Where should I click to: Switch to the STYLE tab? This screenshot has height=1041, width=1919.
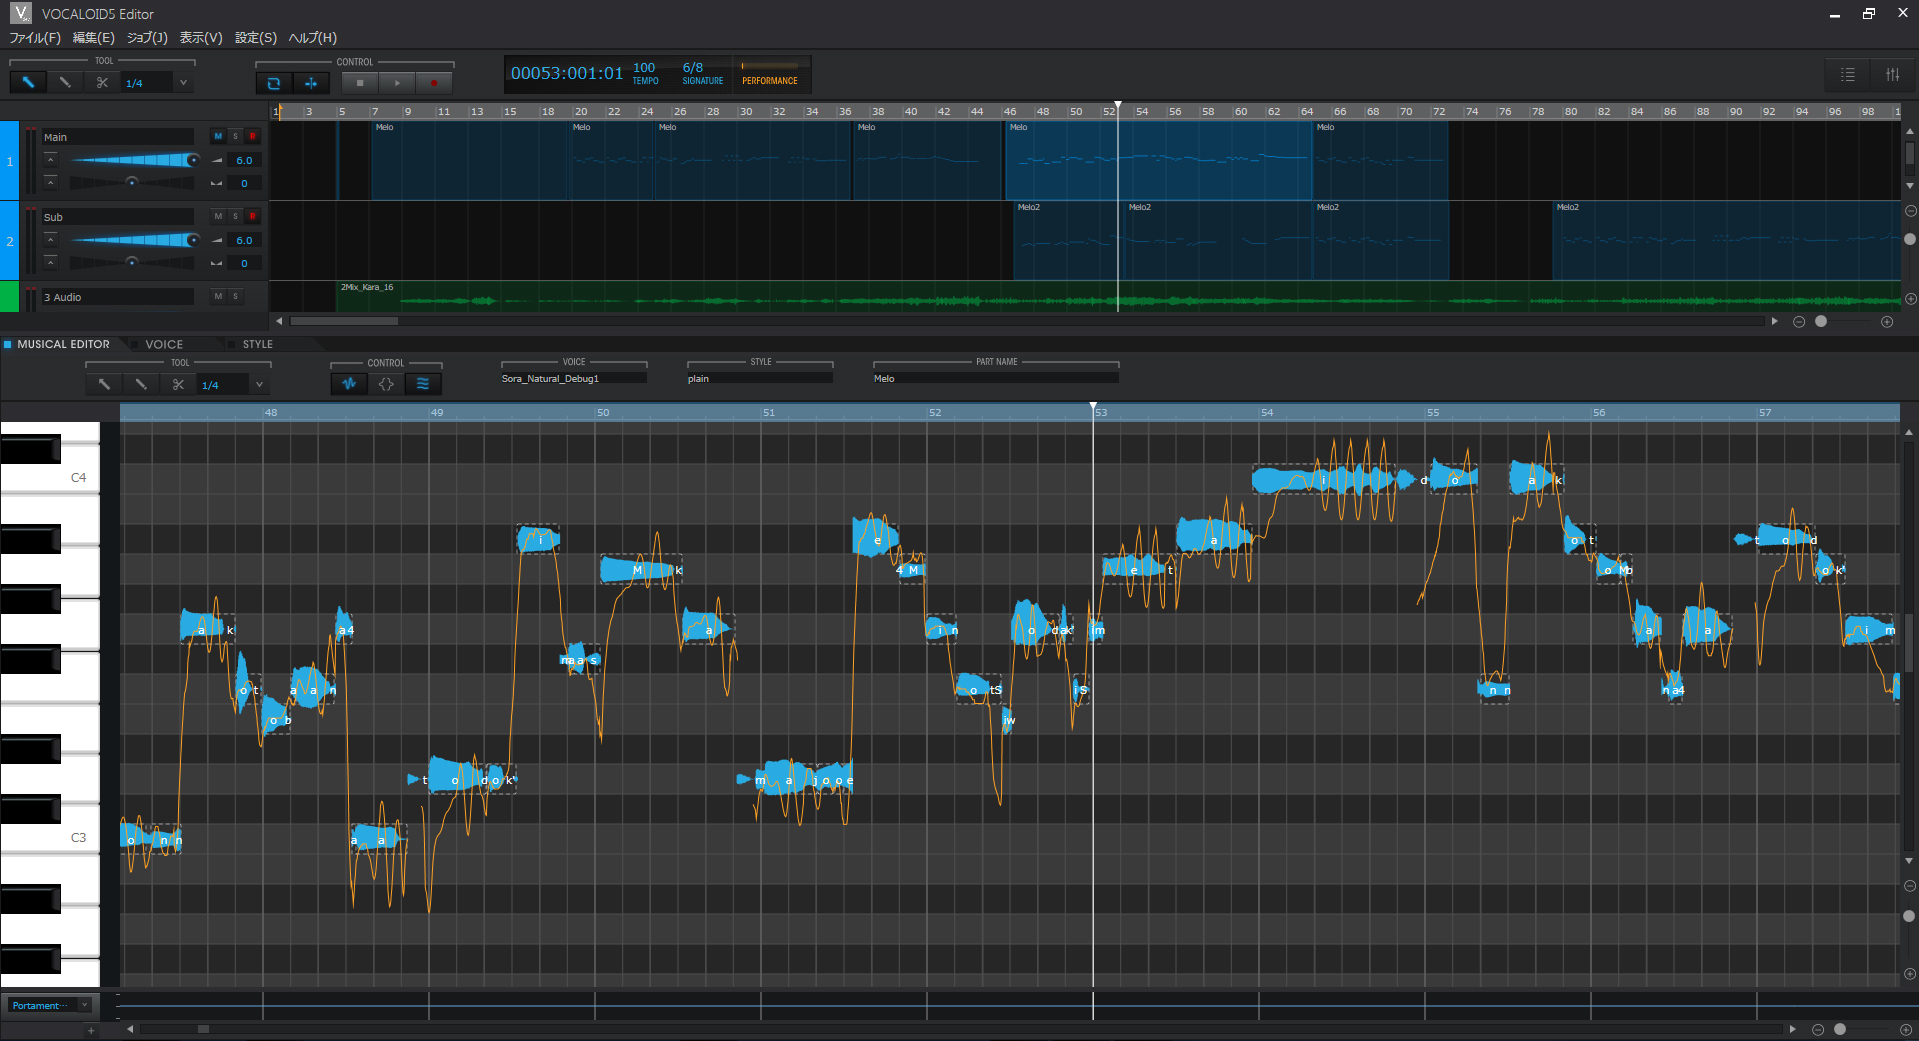pyautogui.click(x=257, y=344)
